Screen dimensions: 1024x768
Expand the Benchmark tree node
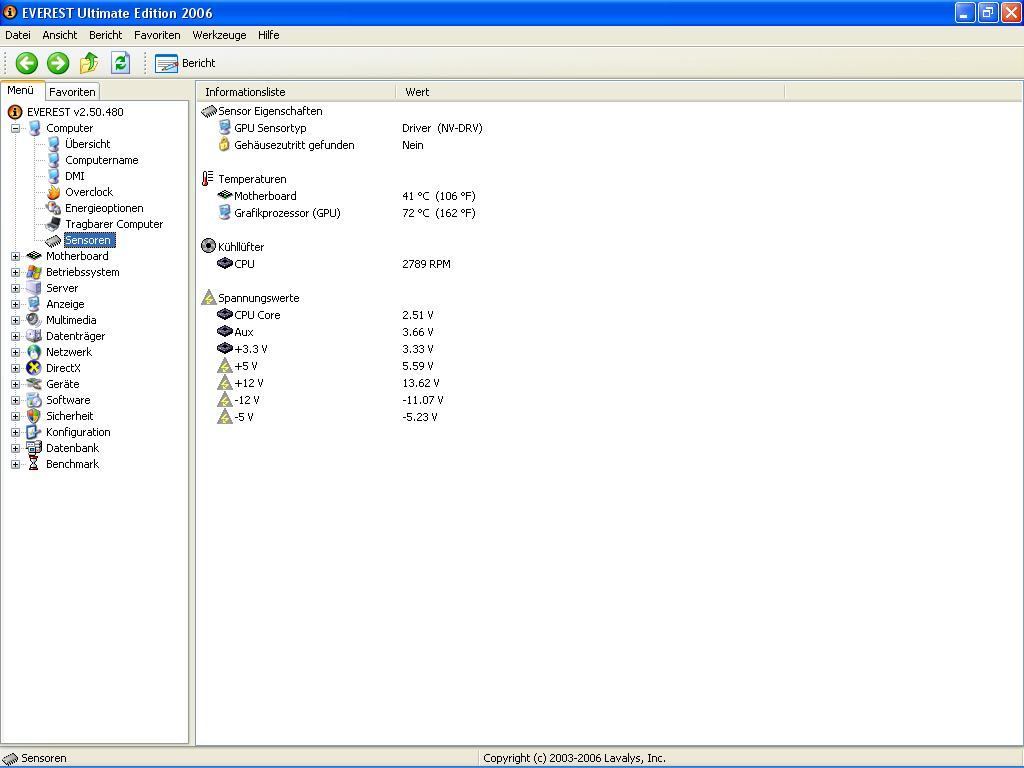coord(15,464)
